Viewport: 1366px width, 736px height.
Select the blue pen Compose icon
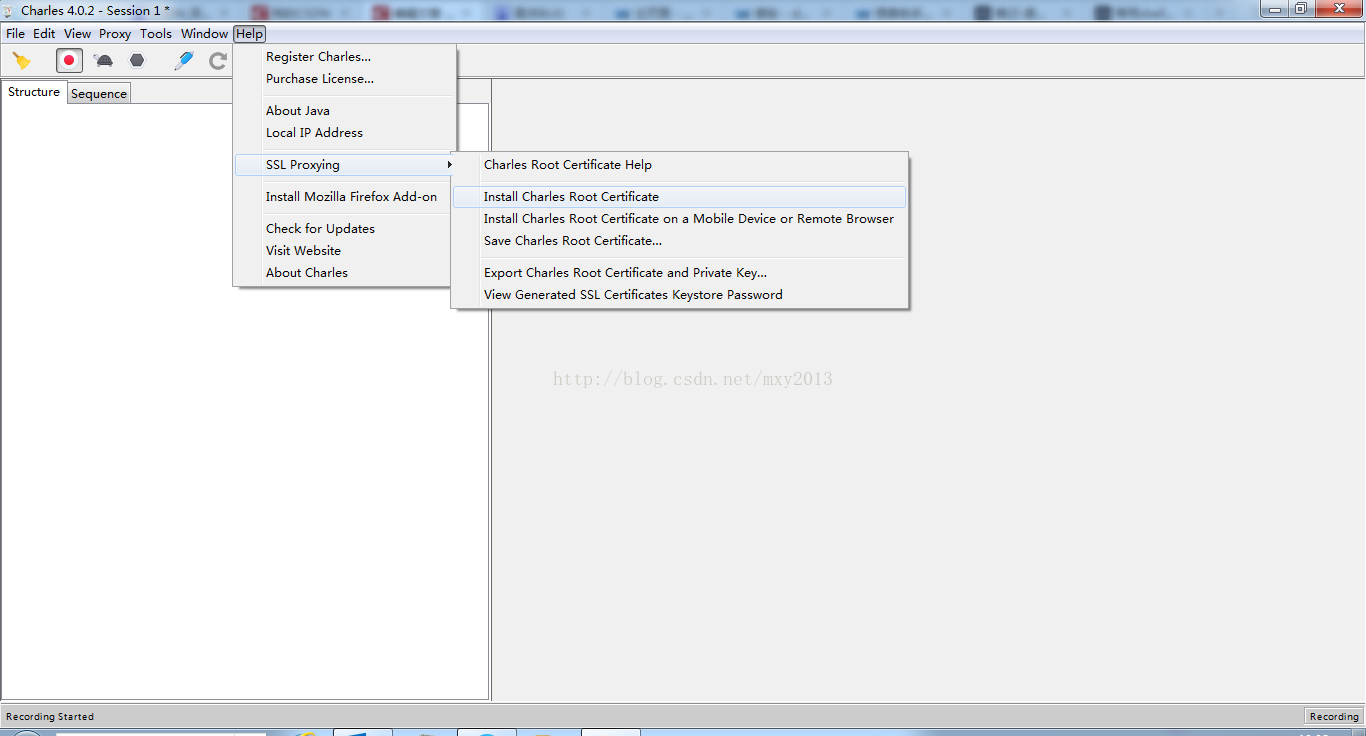tap(184, 61)
